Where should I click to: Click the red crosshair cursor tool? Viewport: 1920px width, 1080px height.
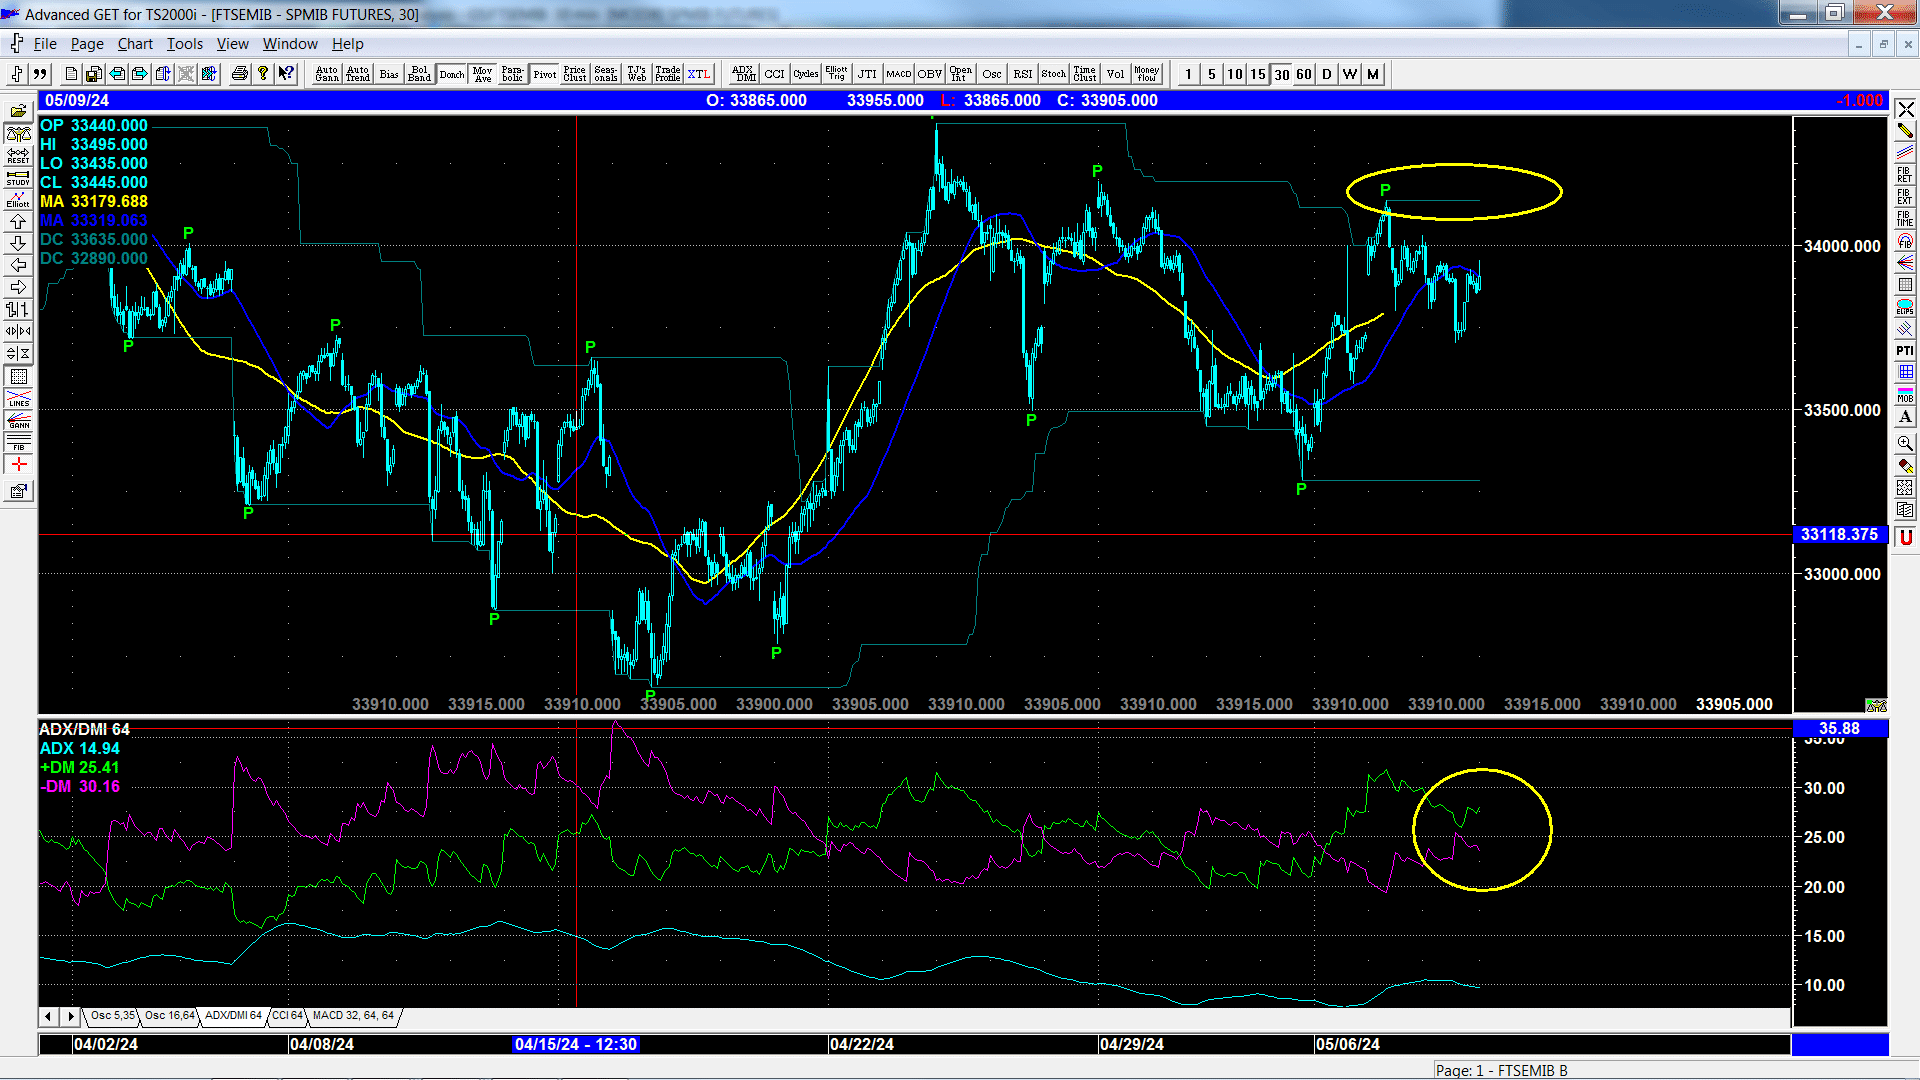(18, 464)
